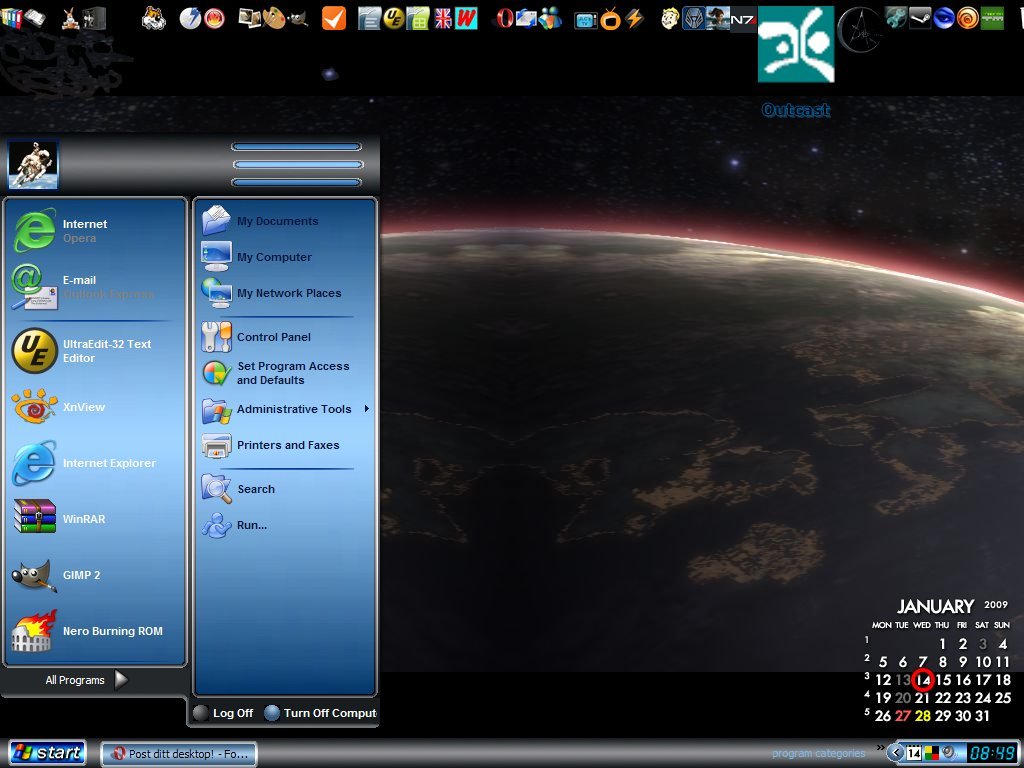Open the orange spiral Ubisoft dock icon
Viewport: 1024px width, 768px height.
[967, 18]
